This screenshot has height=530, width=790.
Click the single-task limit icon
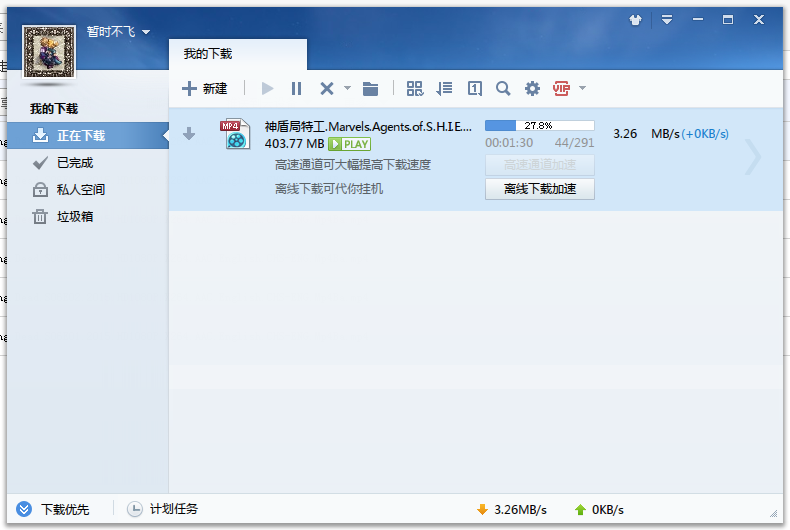coord(475,89)
